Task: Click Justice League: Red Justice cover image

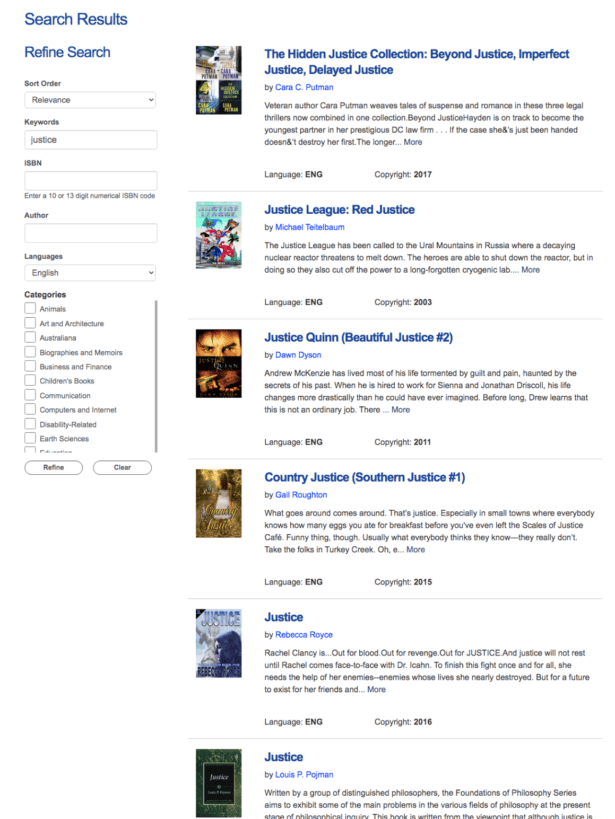Action: (218, 235)
